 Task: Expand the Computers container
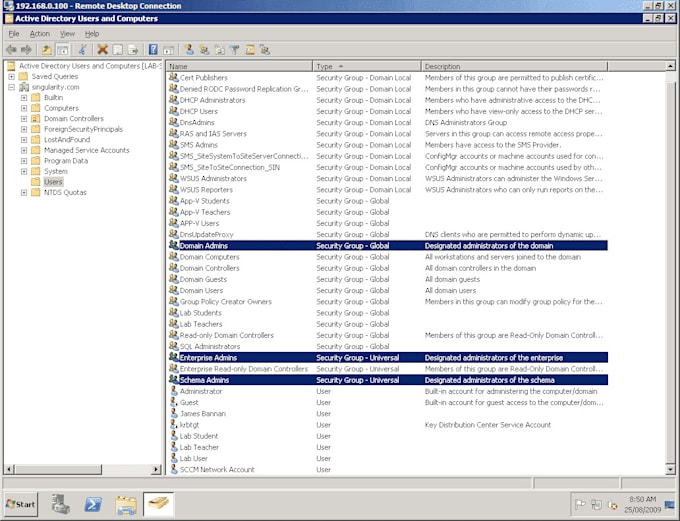24,108
